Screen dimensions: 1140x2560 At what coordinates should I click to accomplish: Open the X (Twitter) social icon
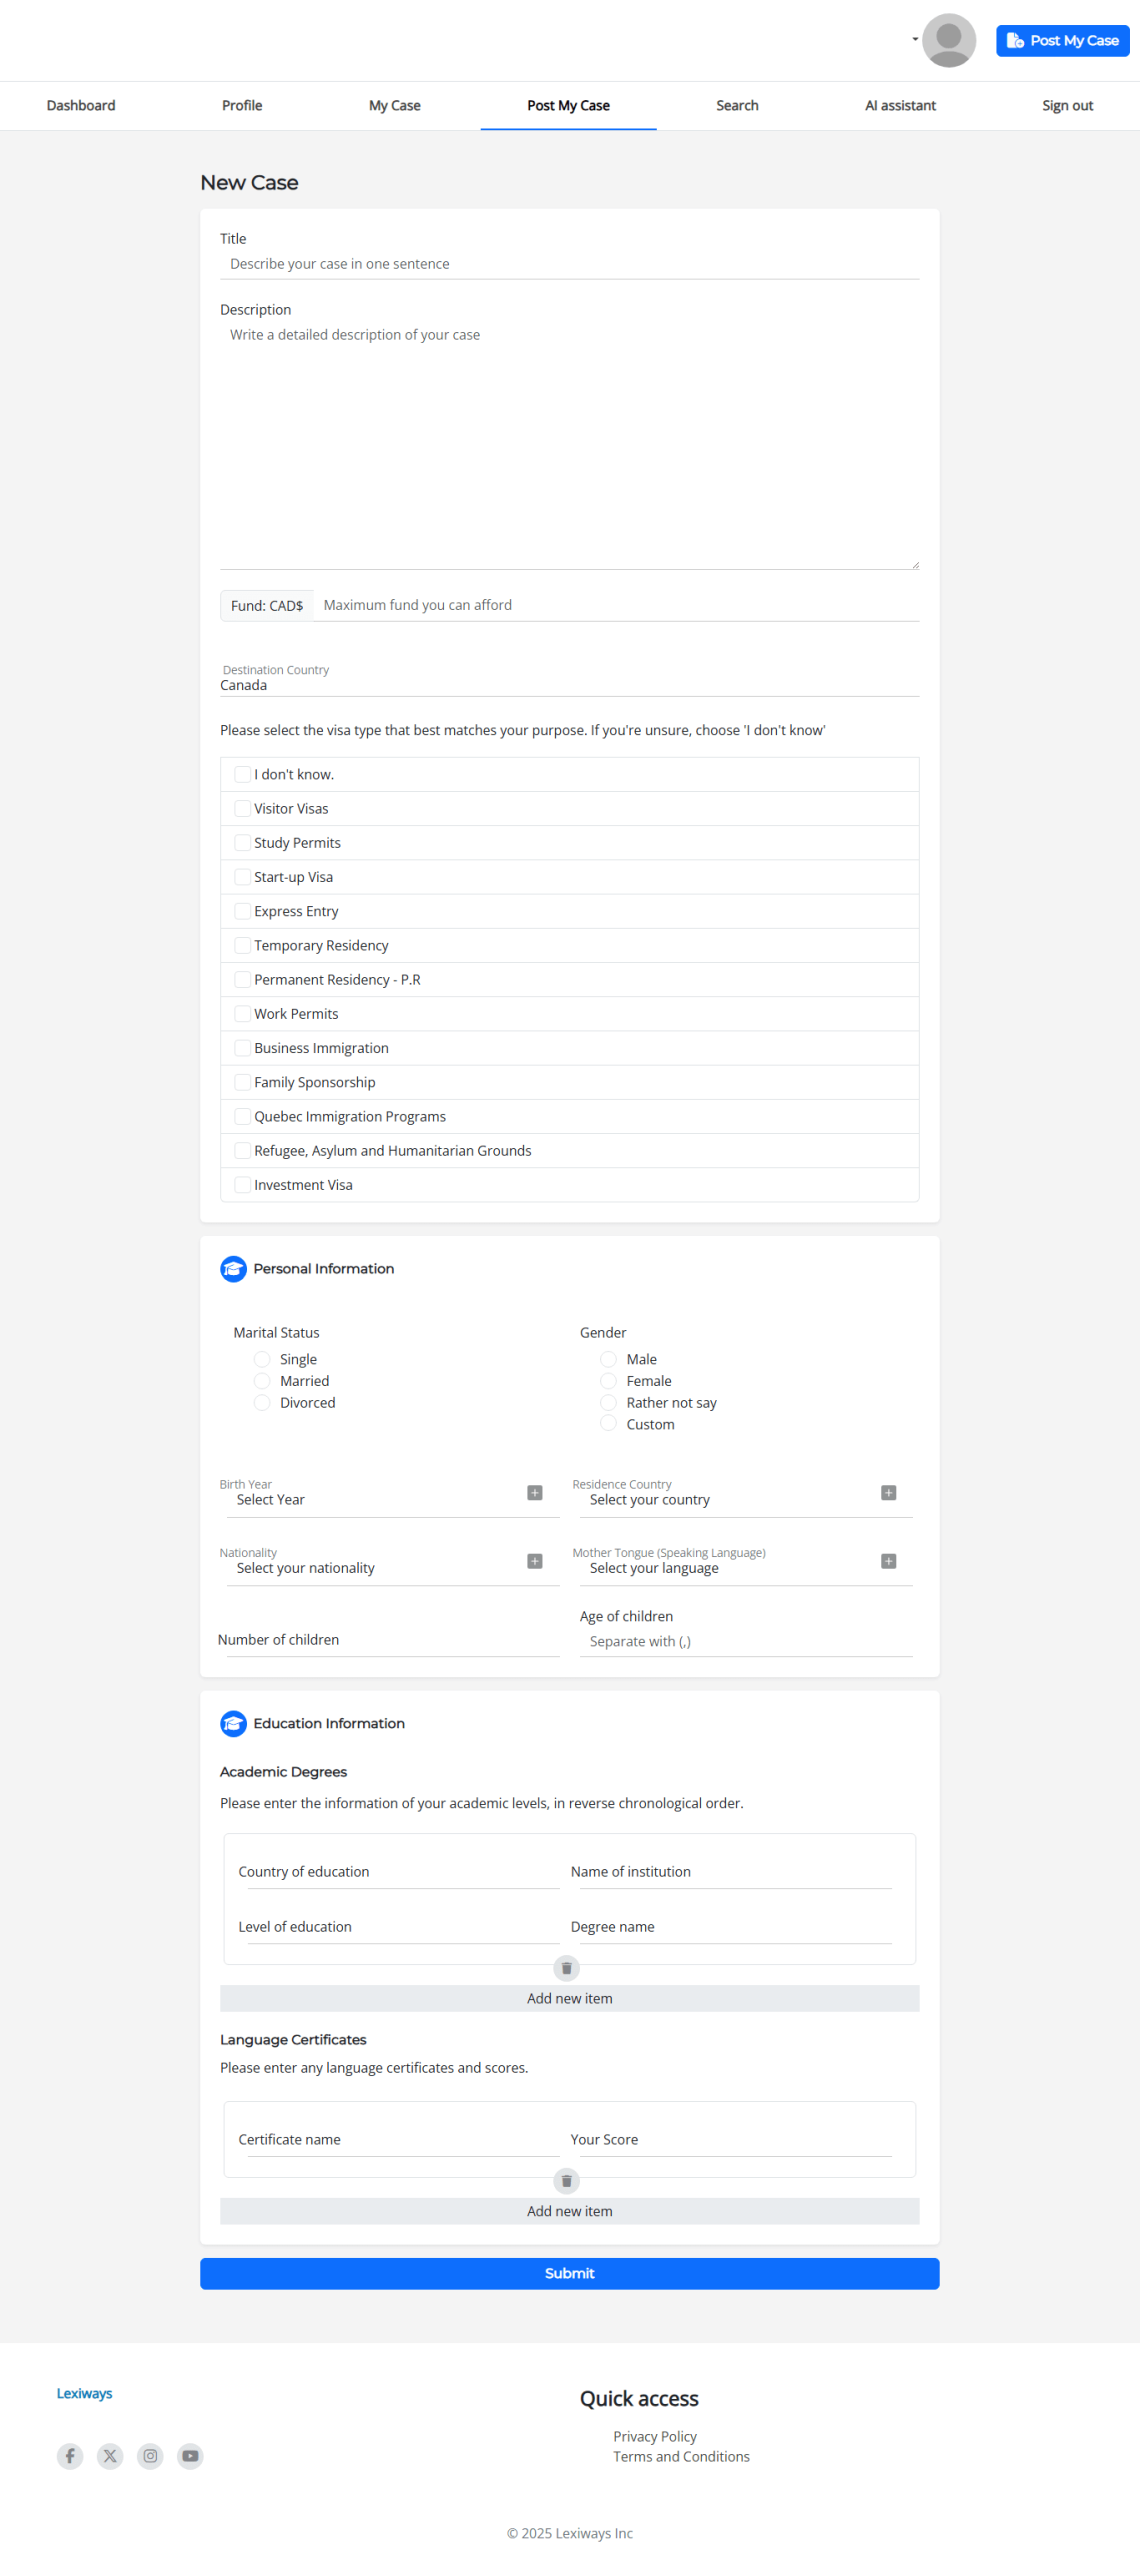[110, 2455]
